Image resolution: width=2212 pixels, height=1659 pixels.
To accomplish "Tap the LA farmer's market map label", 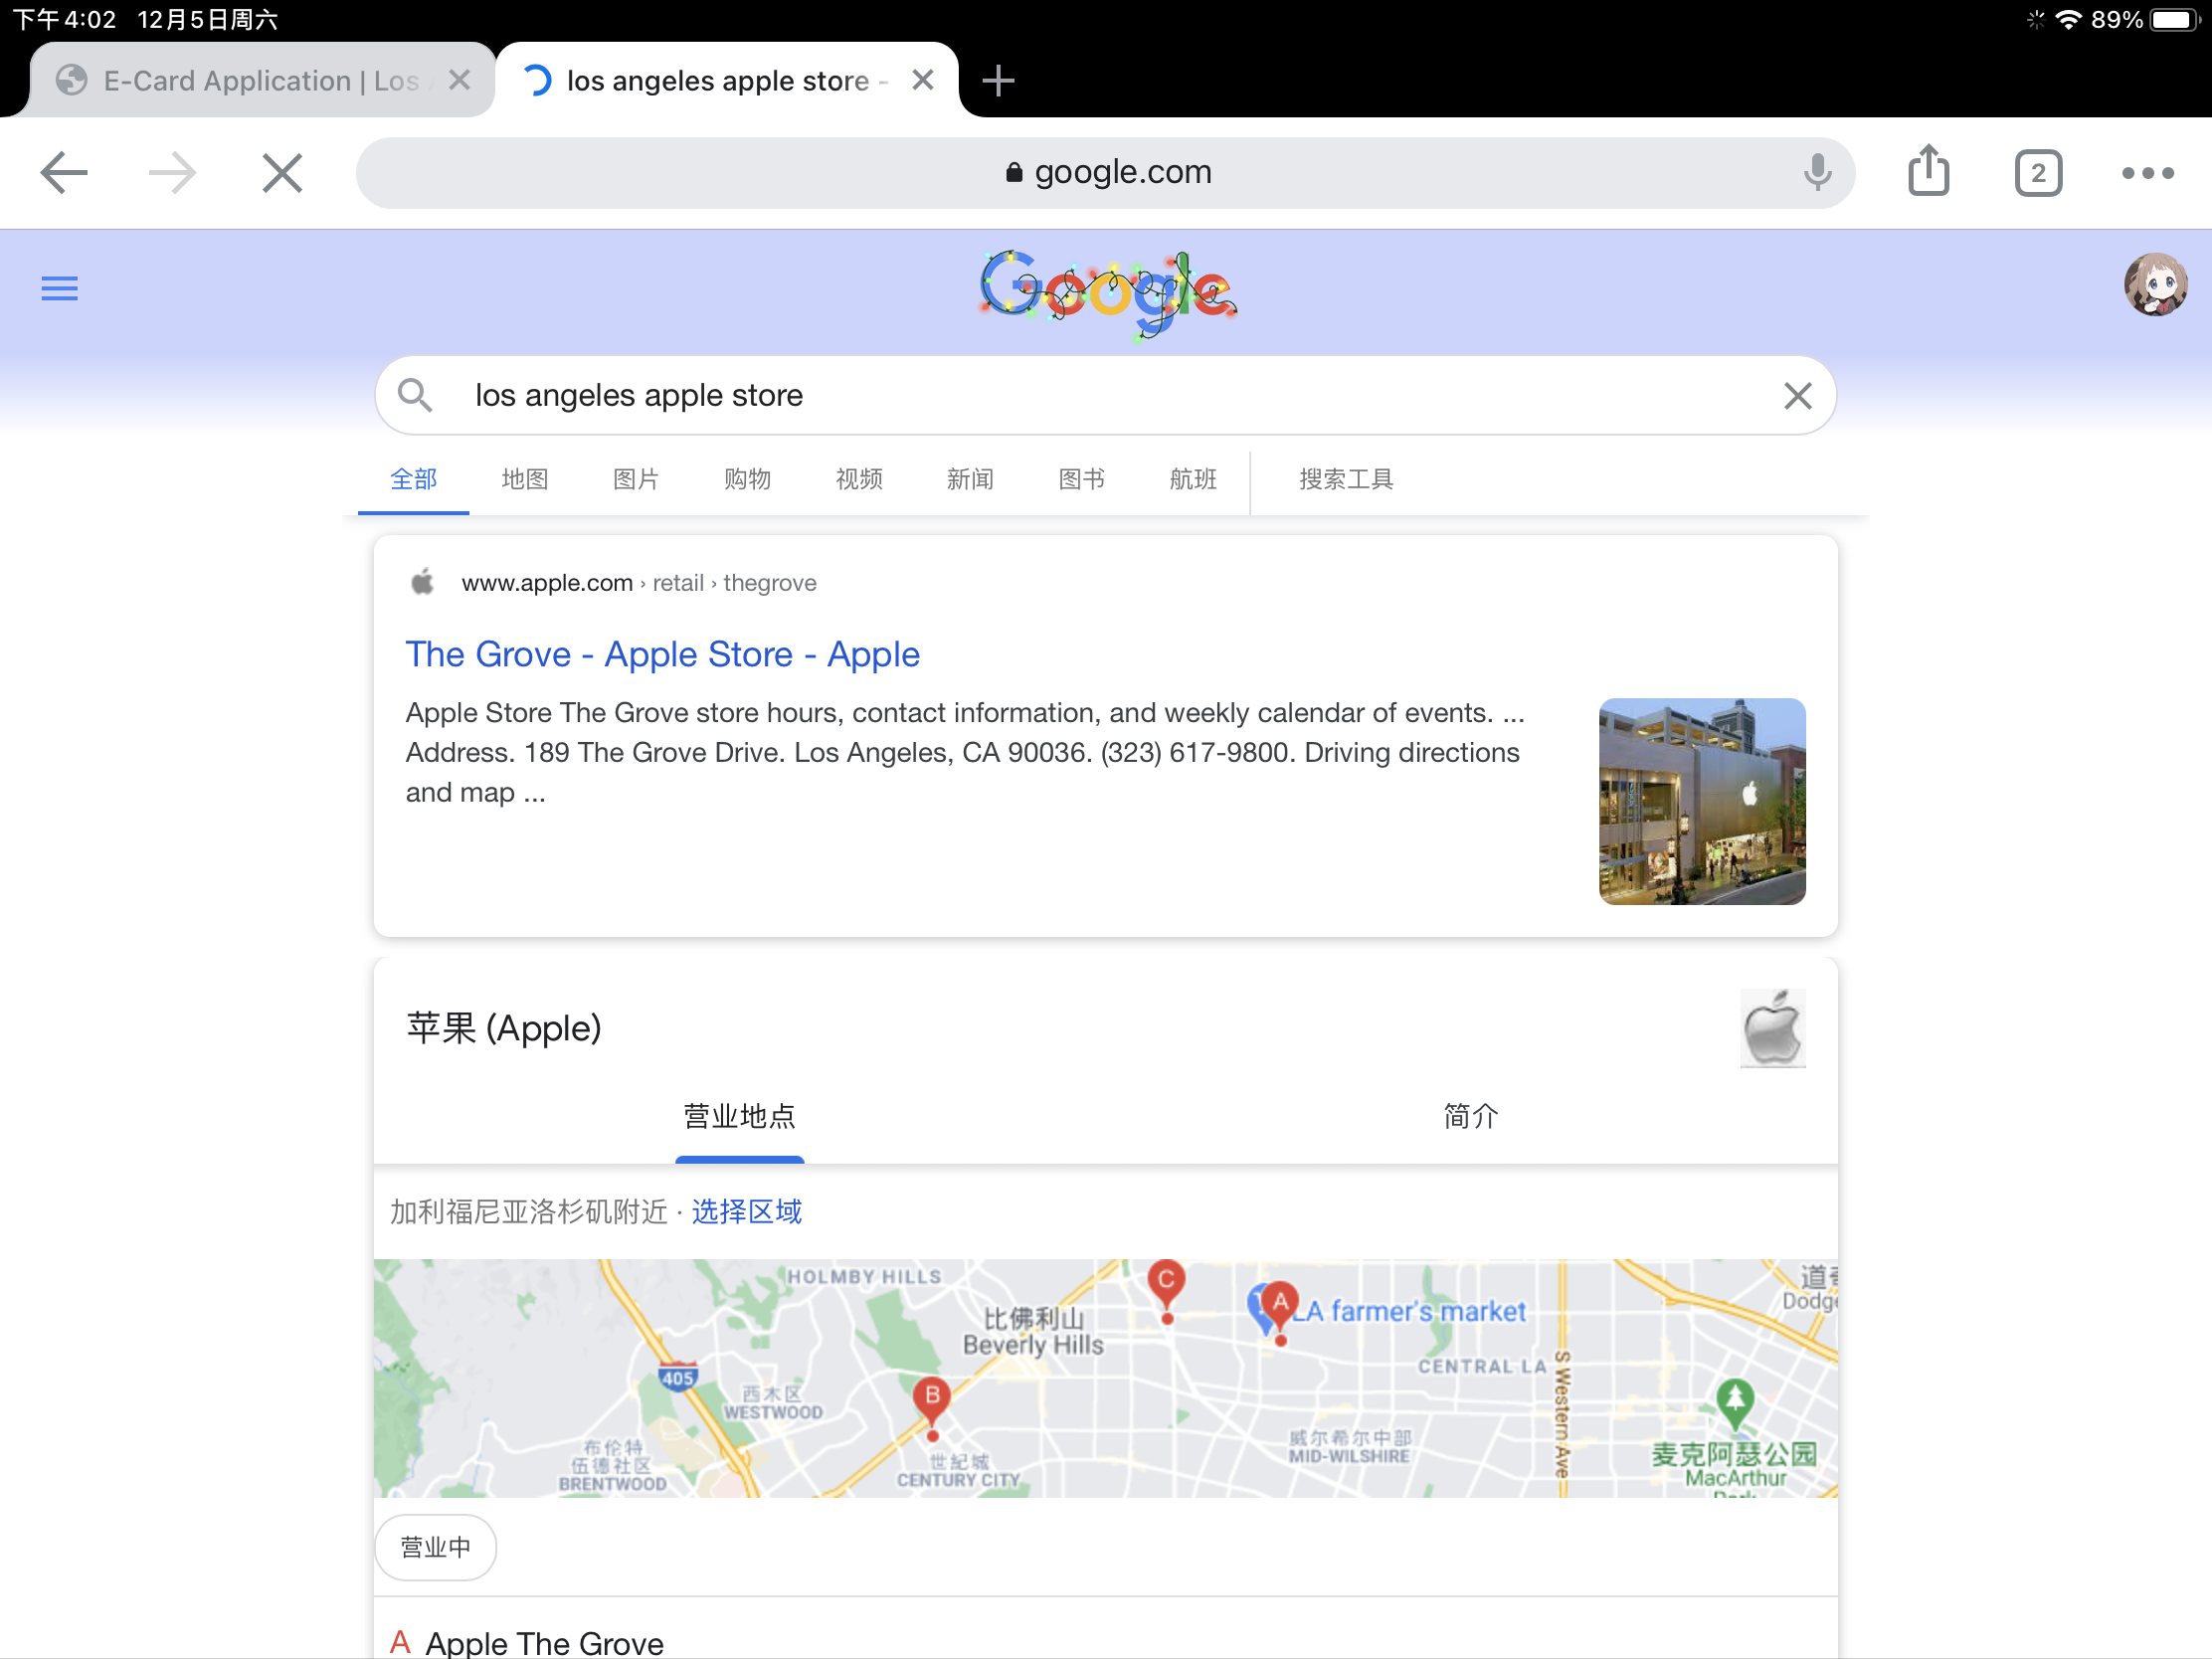I will 1410,1311.
